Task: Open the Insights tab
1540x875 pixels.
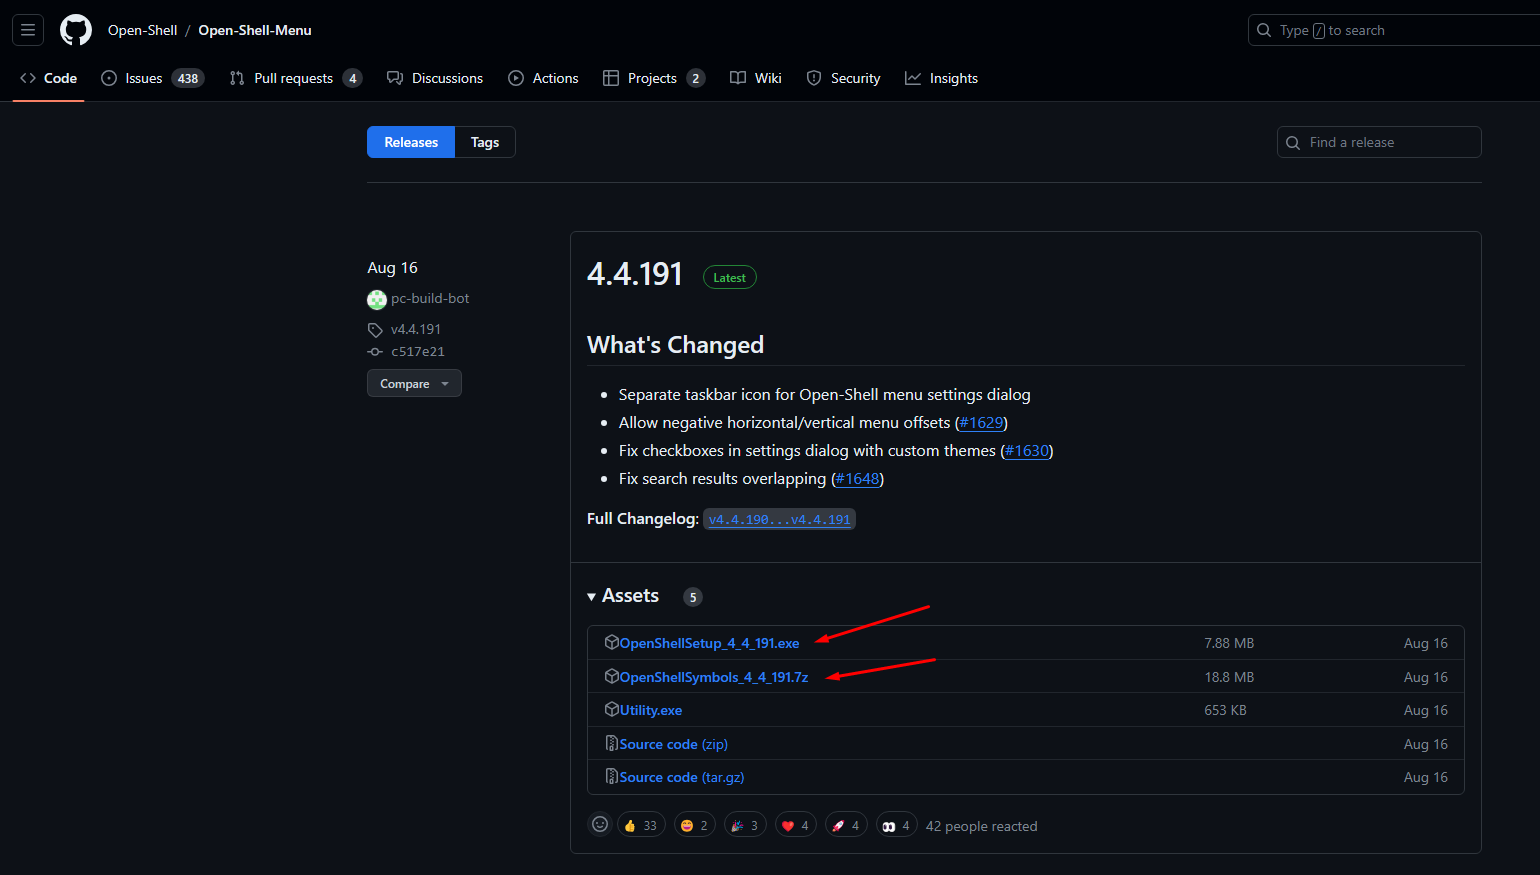Action: coord(941,78)
